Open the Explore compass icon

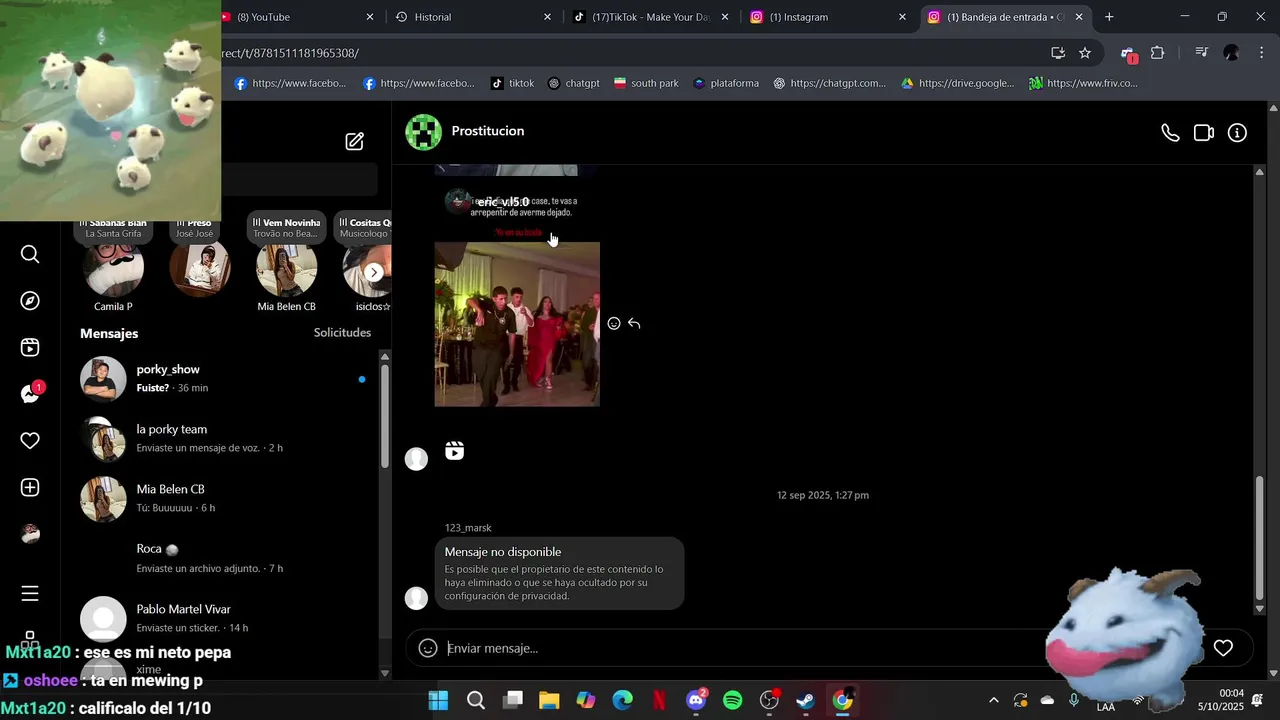tap(30, 301)
